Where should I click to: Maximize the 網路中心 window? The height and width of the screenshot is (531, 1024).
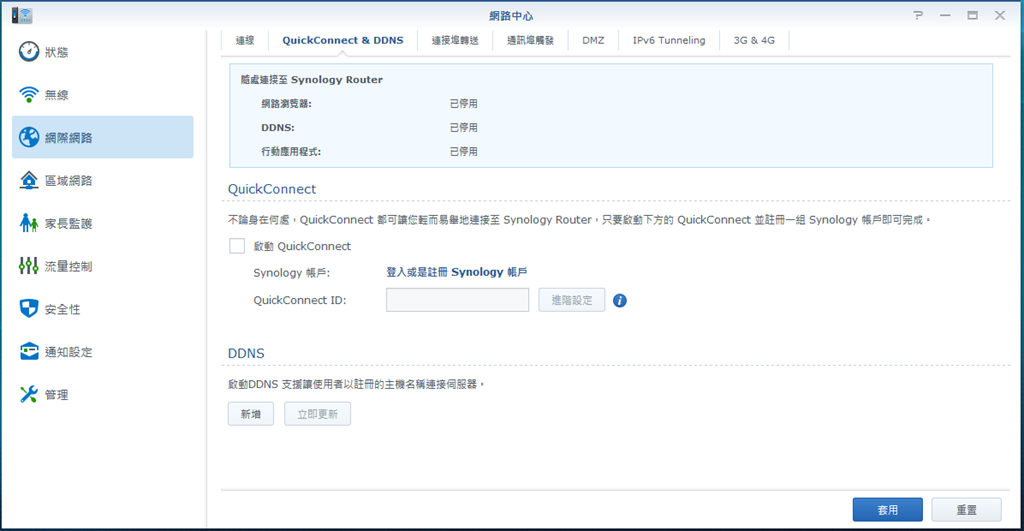[x=972, y=15]
